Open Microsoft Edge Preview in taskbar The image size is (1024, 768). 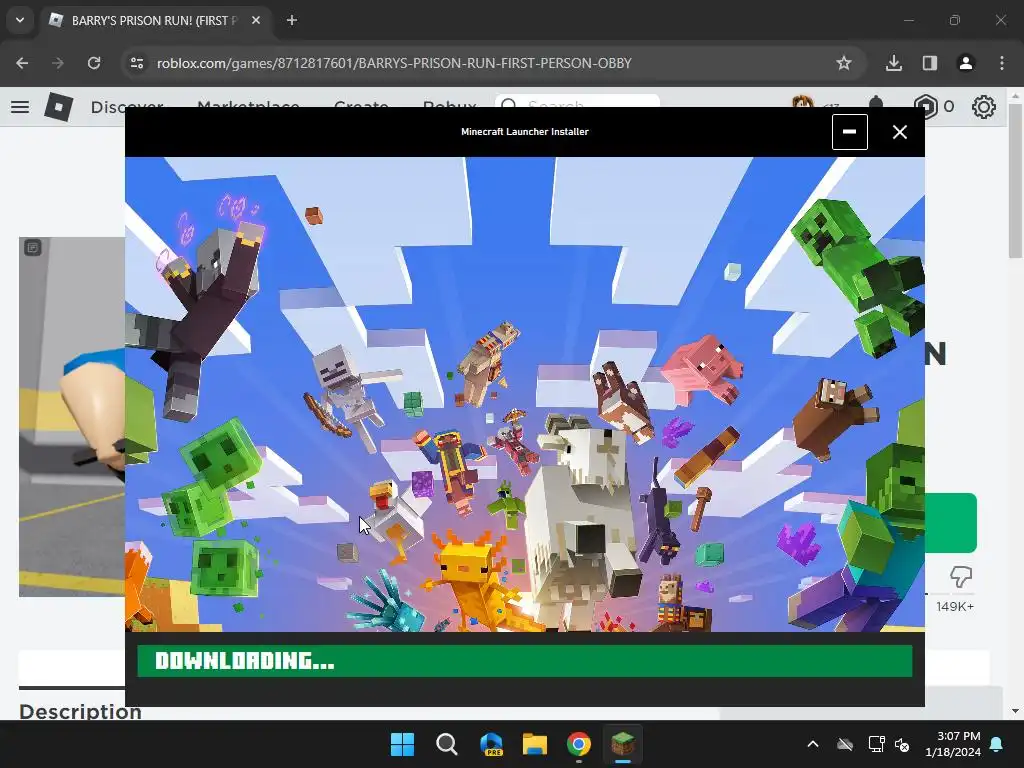[491, 744]
